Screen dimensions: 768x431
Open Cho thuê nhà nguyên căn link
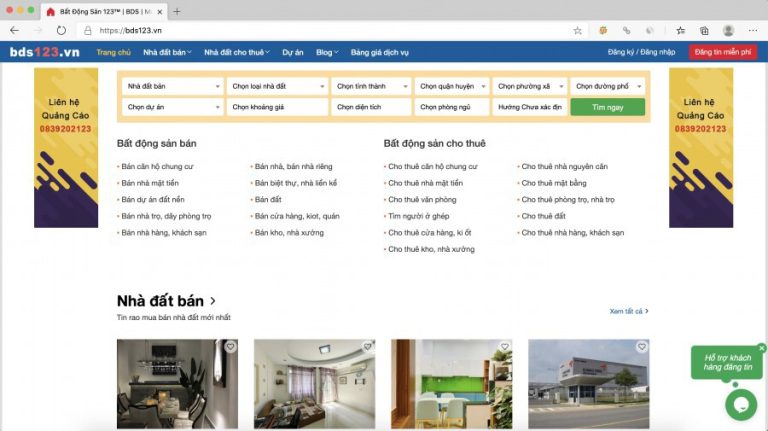coord(564,167)
